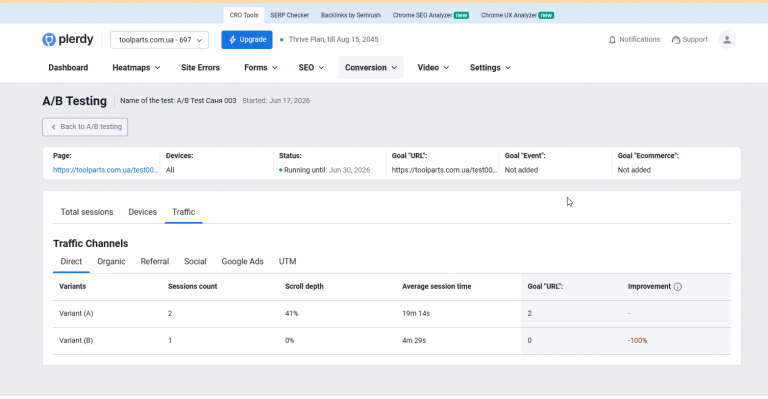The width and height of the screenshot is (768, 399).
Task: Click the Goal "URL" table column header
Action: (545, 286)
